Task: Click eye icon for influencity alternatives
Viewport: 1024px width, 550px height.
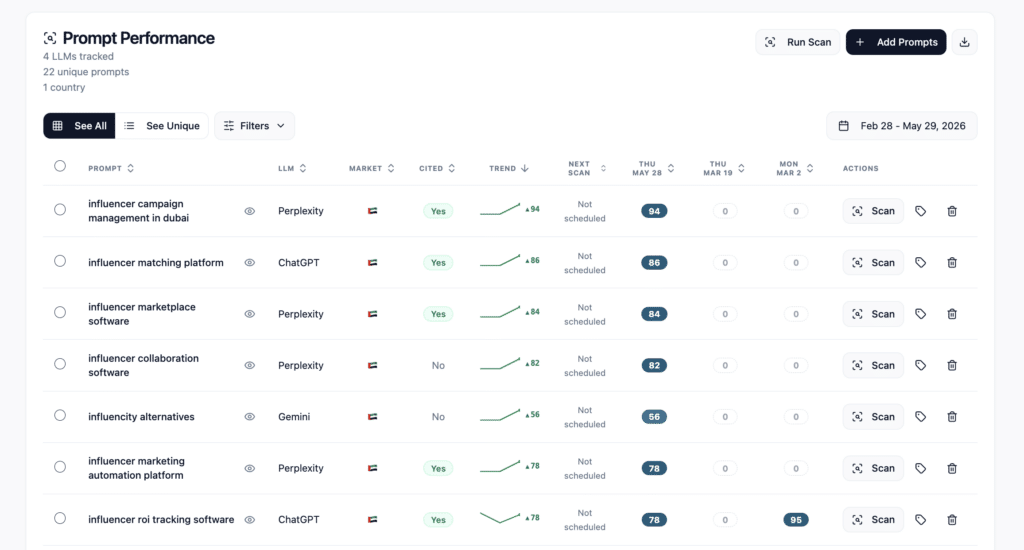Action: coord(249,417)
